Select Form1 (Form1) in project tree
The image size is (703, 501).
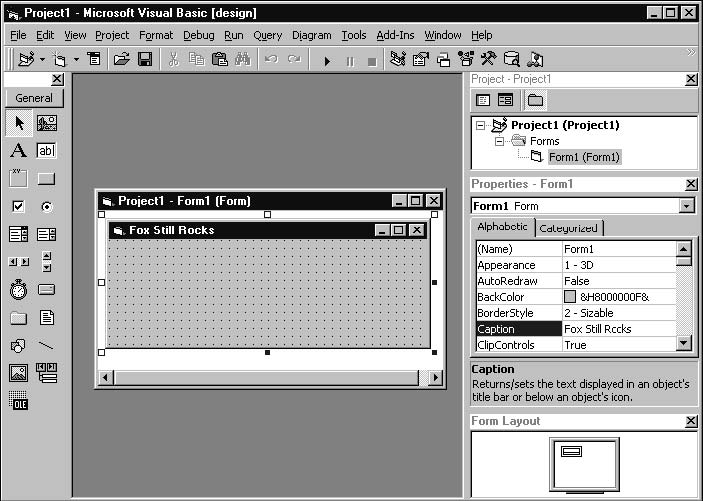[x=584, y=157]
